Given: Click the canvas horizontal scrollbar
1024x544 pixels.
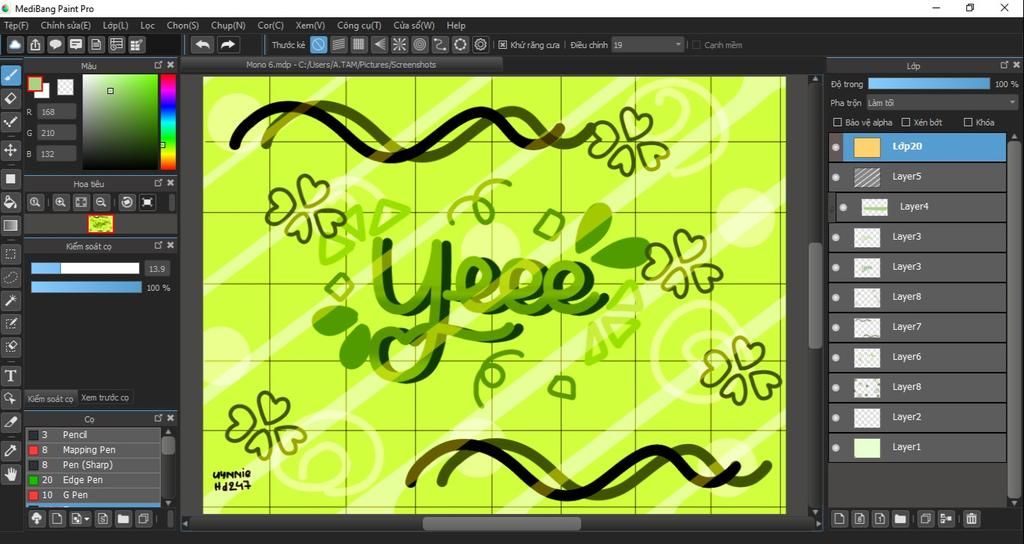Looking at the screenshot, I should (502, 524).
